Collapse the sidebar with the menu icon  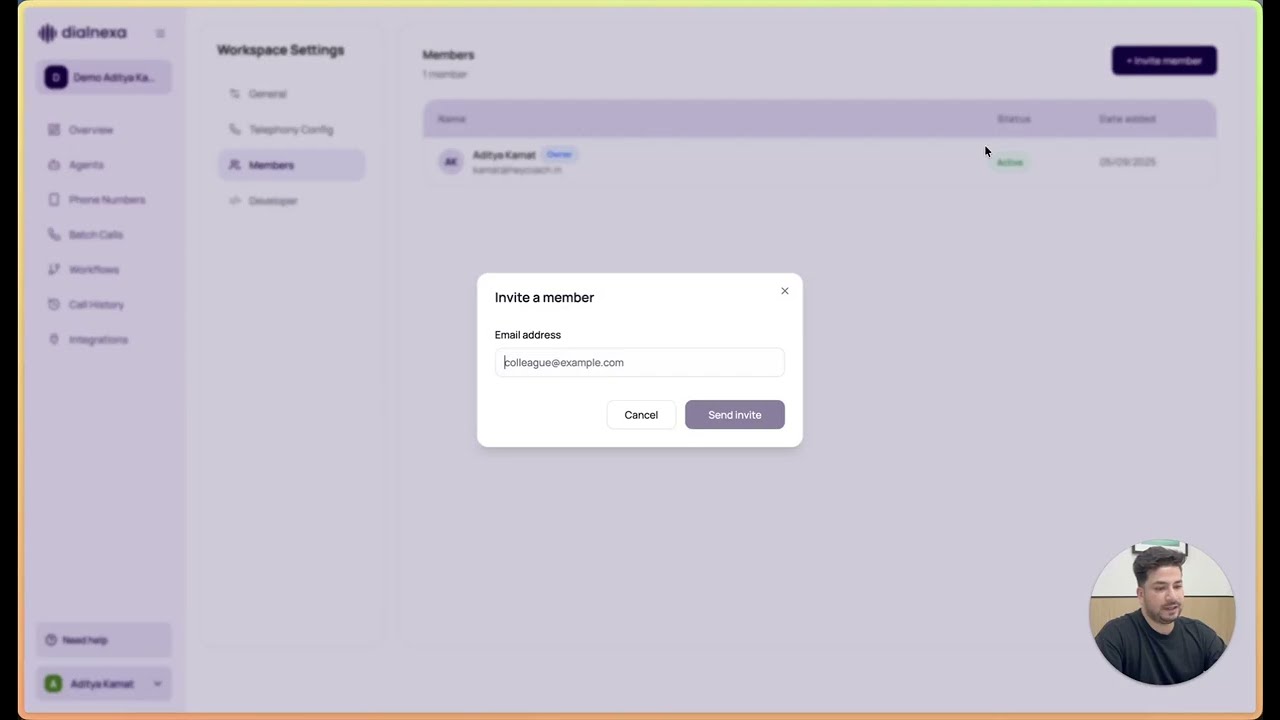(x=160, y=33)
